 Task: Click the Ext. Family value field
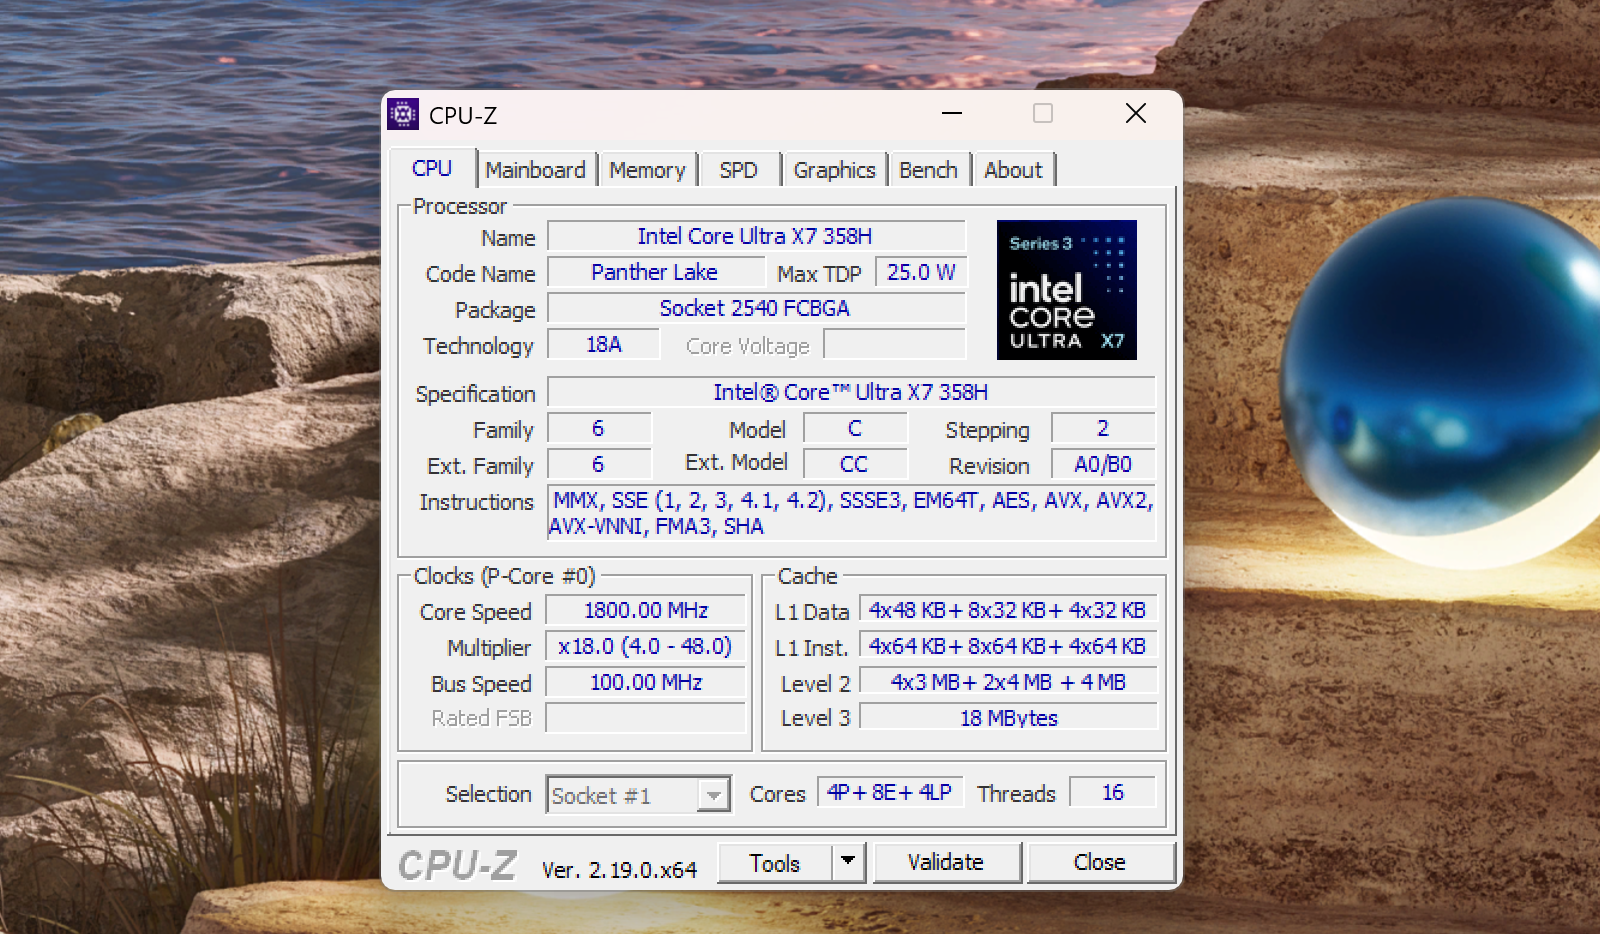[599, 464]
